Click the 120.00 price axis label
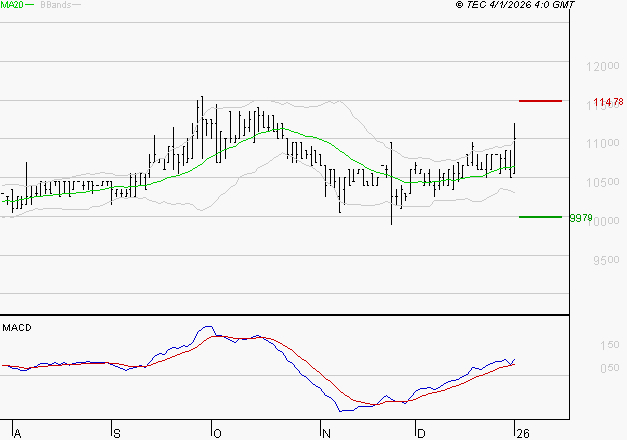Image resolution: width=627 pixels, height=440 pixels. (x=603, y=66)
